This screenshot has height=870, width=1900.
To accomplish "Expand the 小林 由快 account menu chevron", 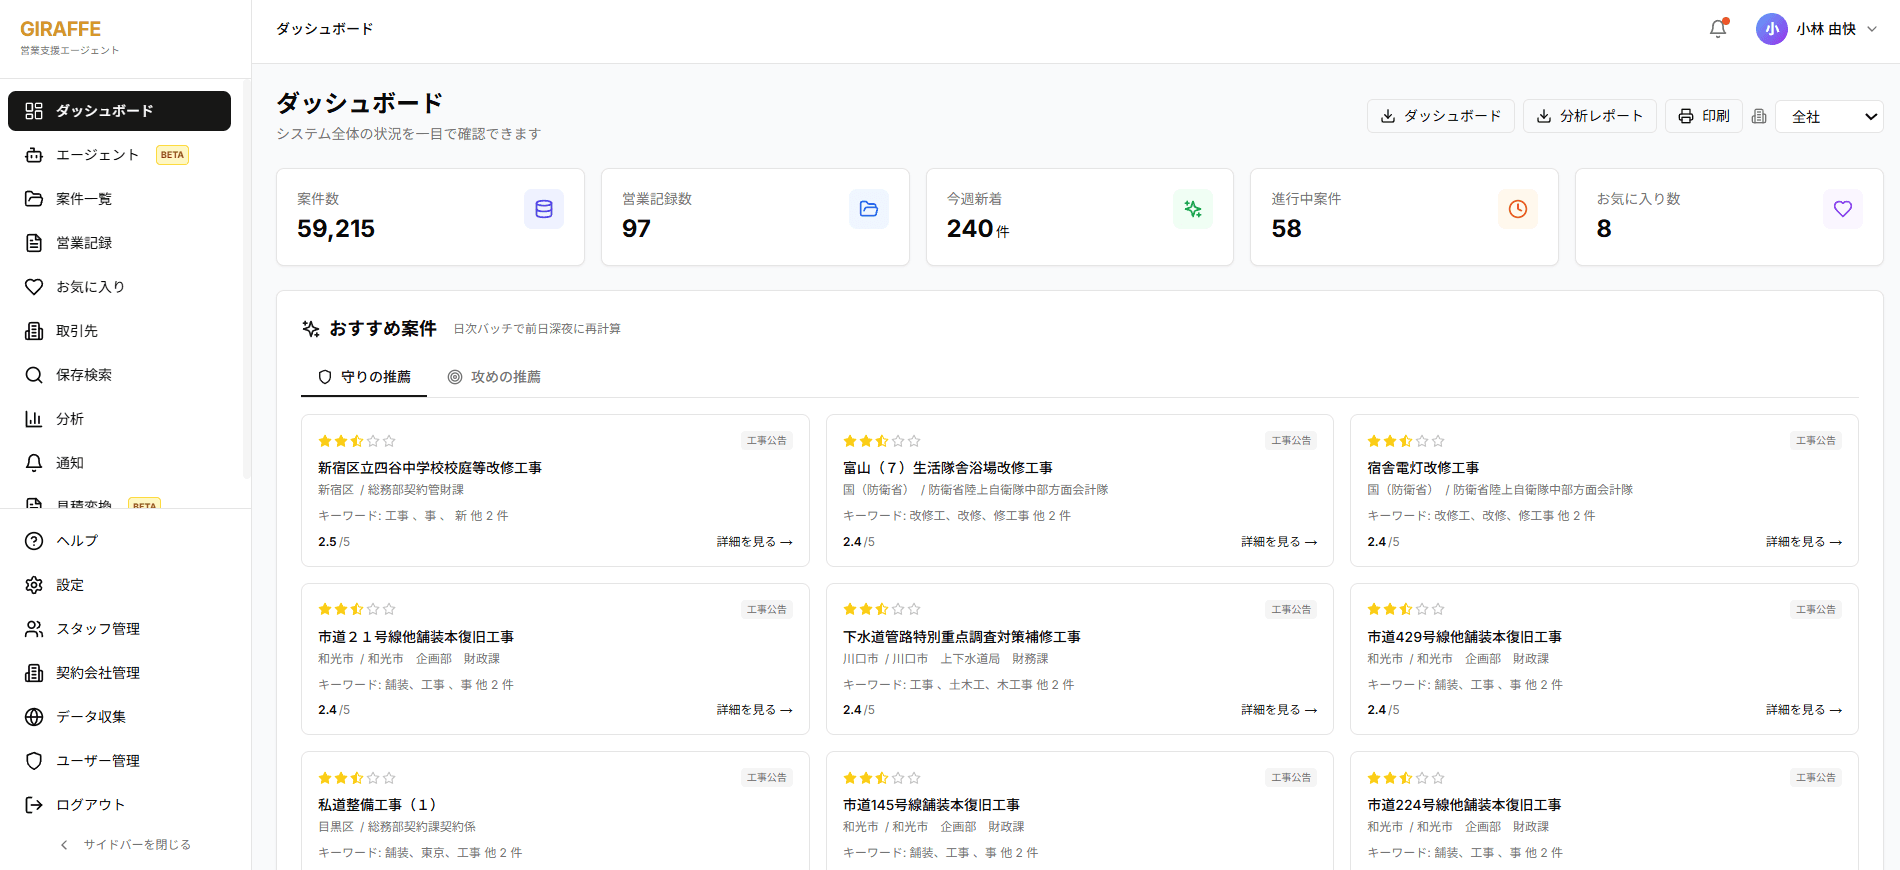I will (1872, 29).
